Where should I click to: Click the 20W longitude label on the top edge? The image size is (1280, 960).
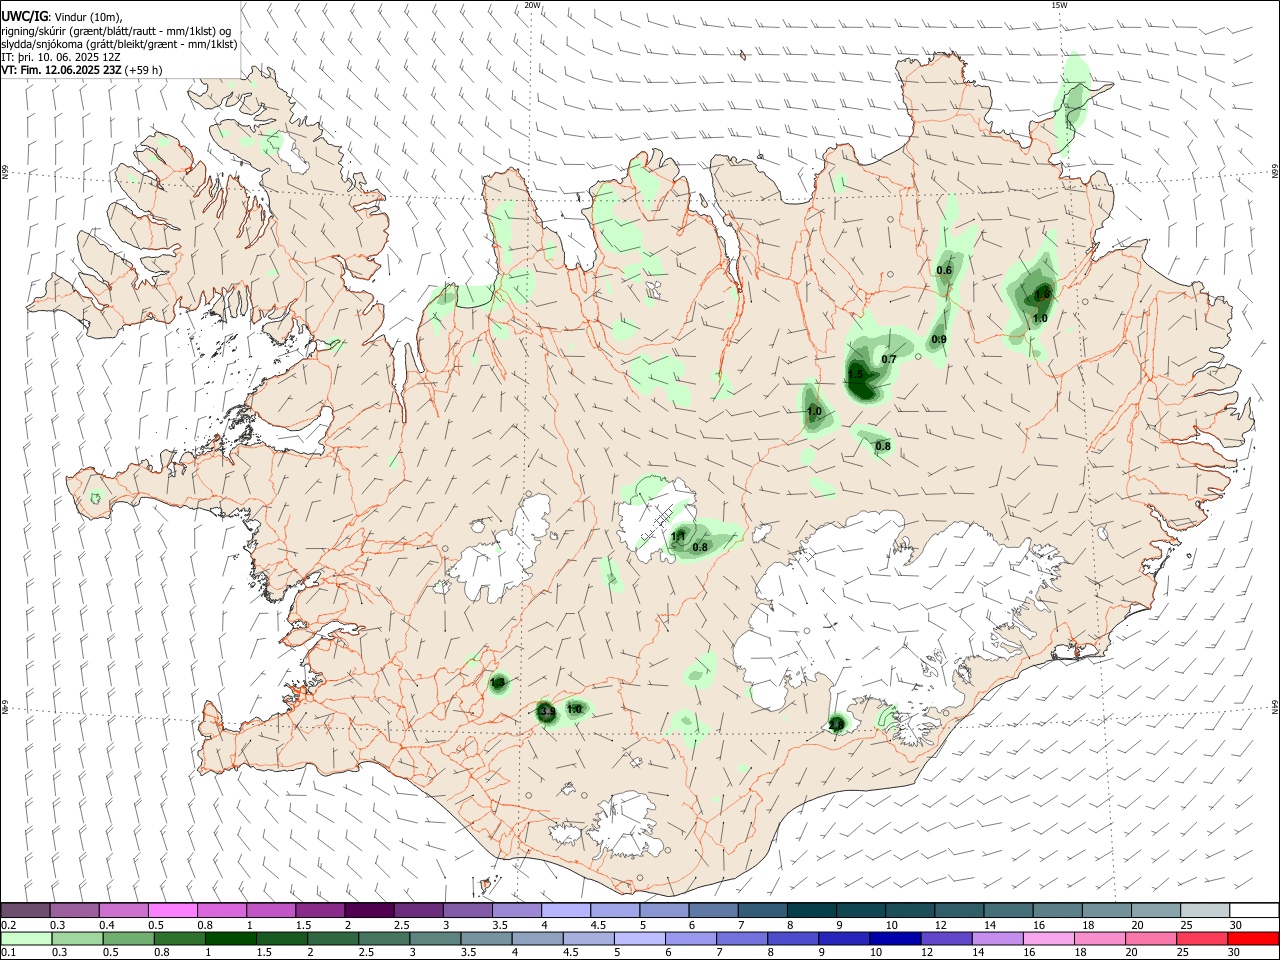[x=532, y=5]
